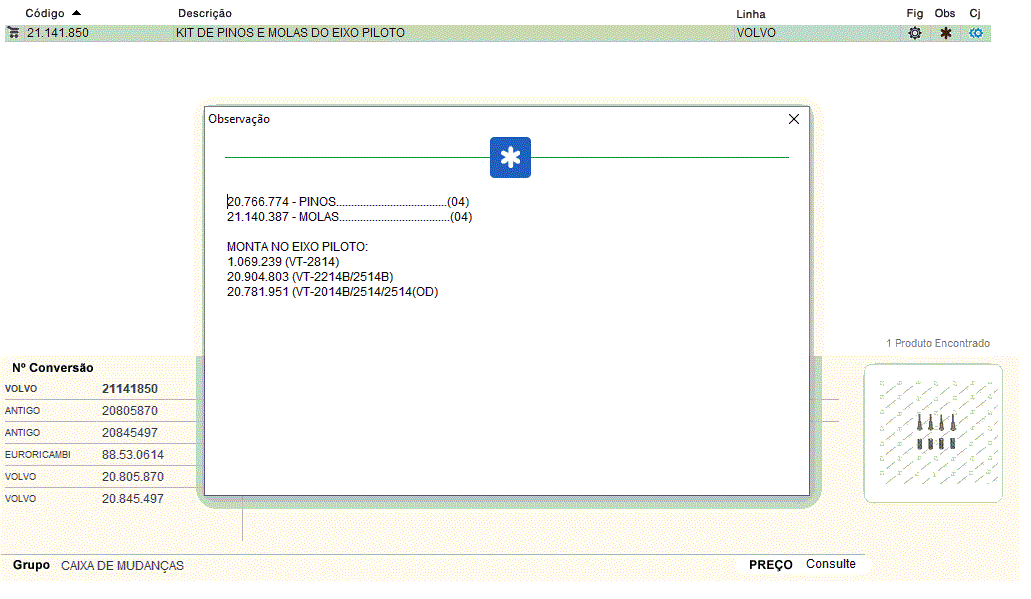Open the Fig gear icon in product row
Viewport: 1031px width, 599px height.
point(914,33)
